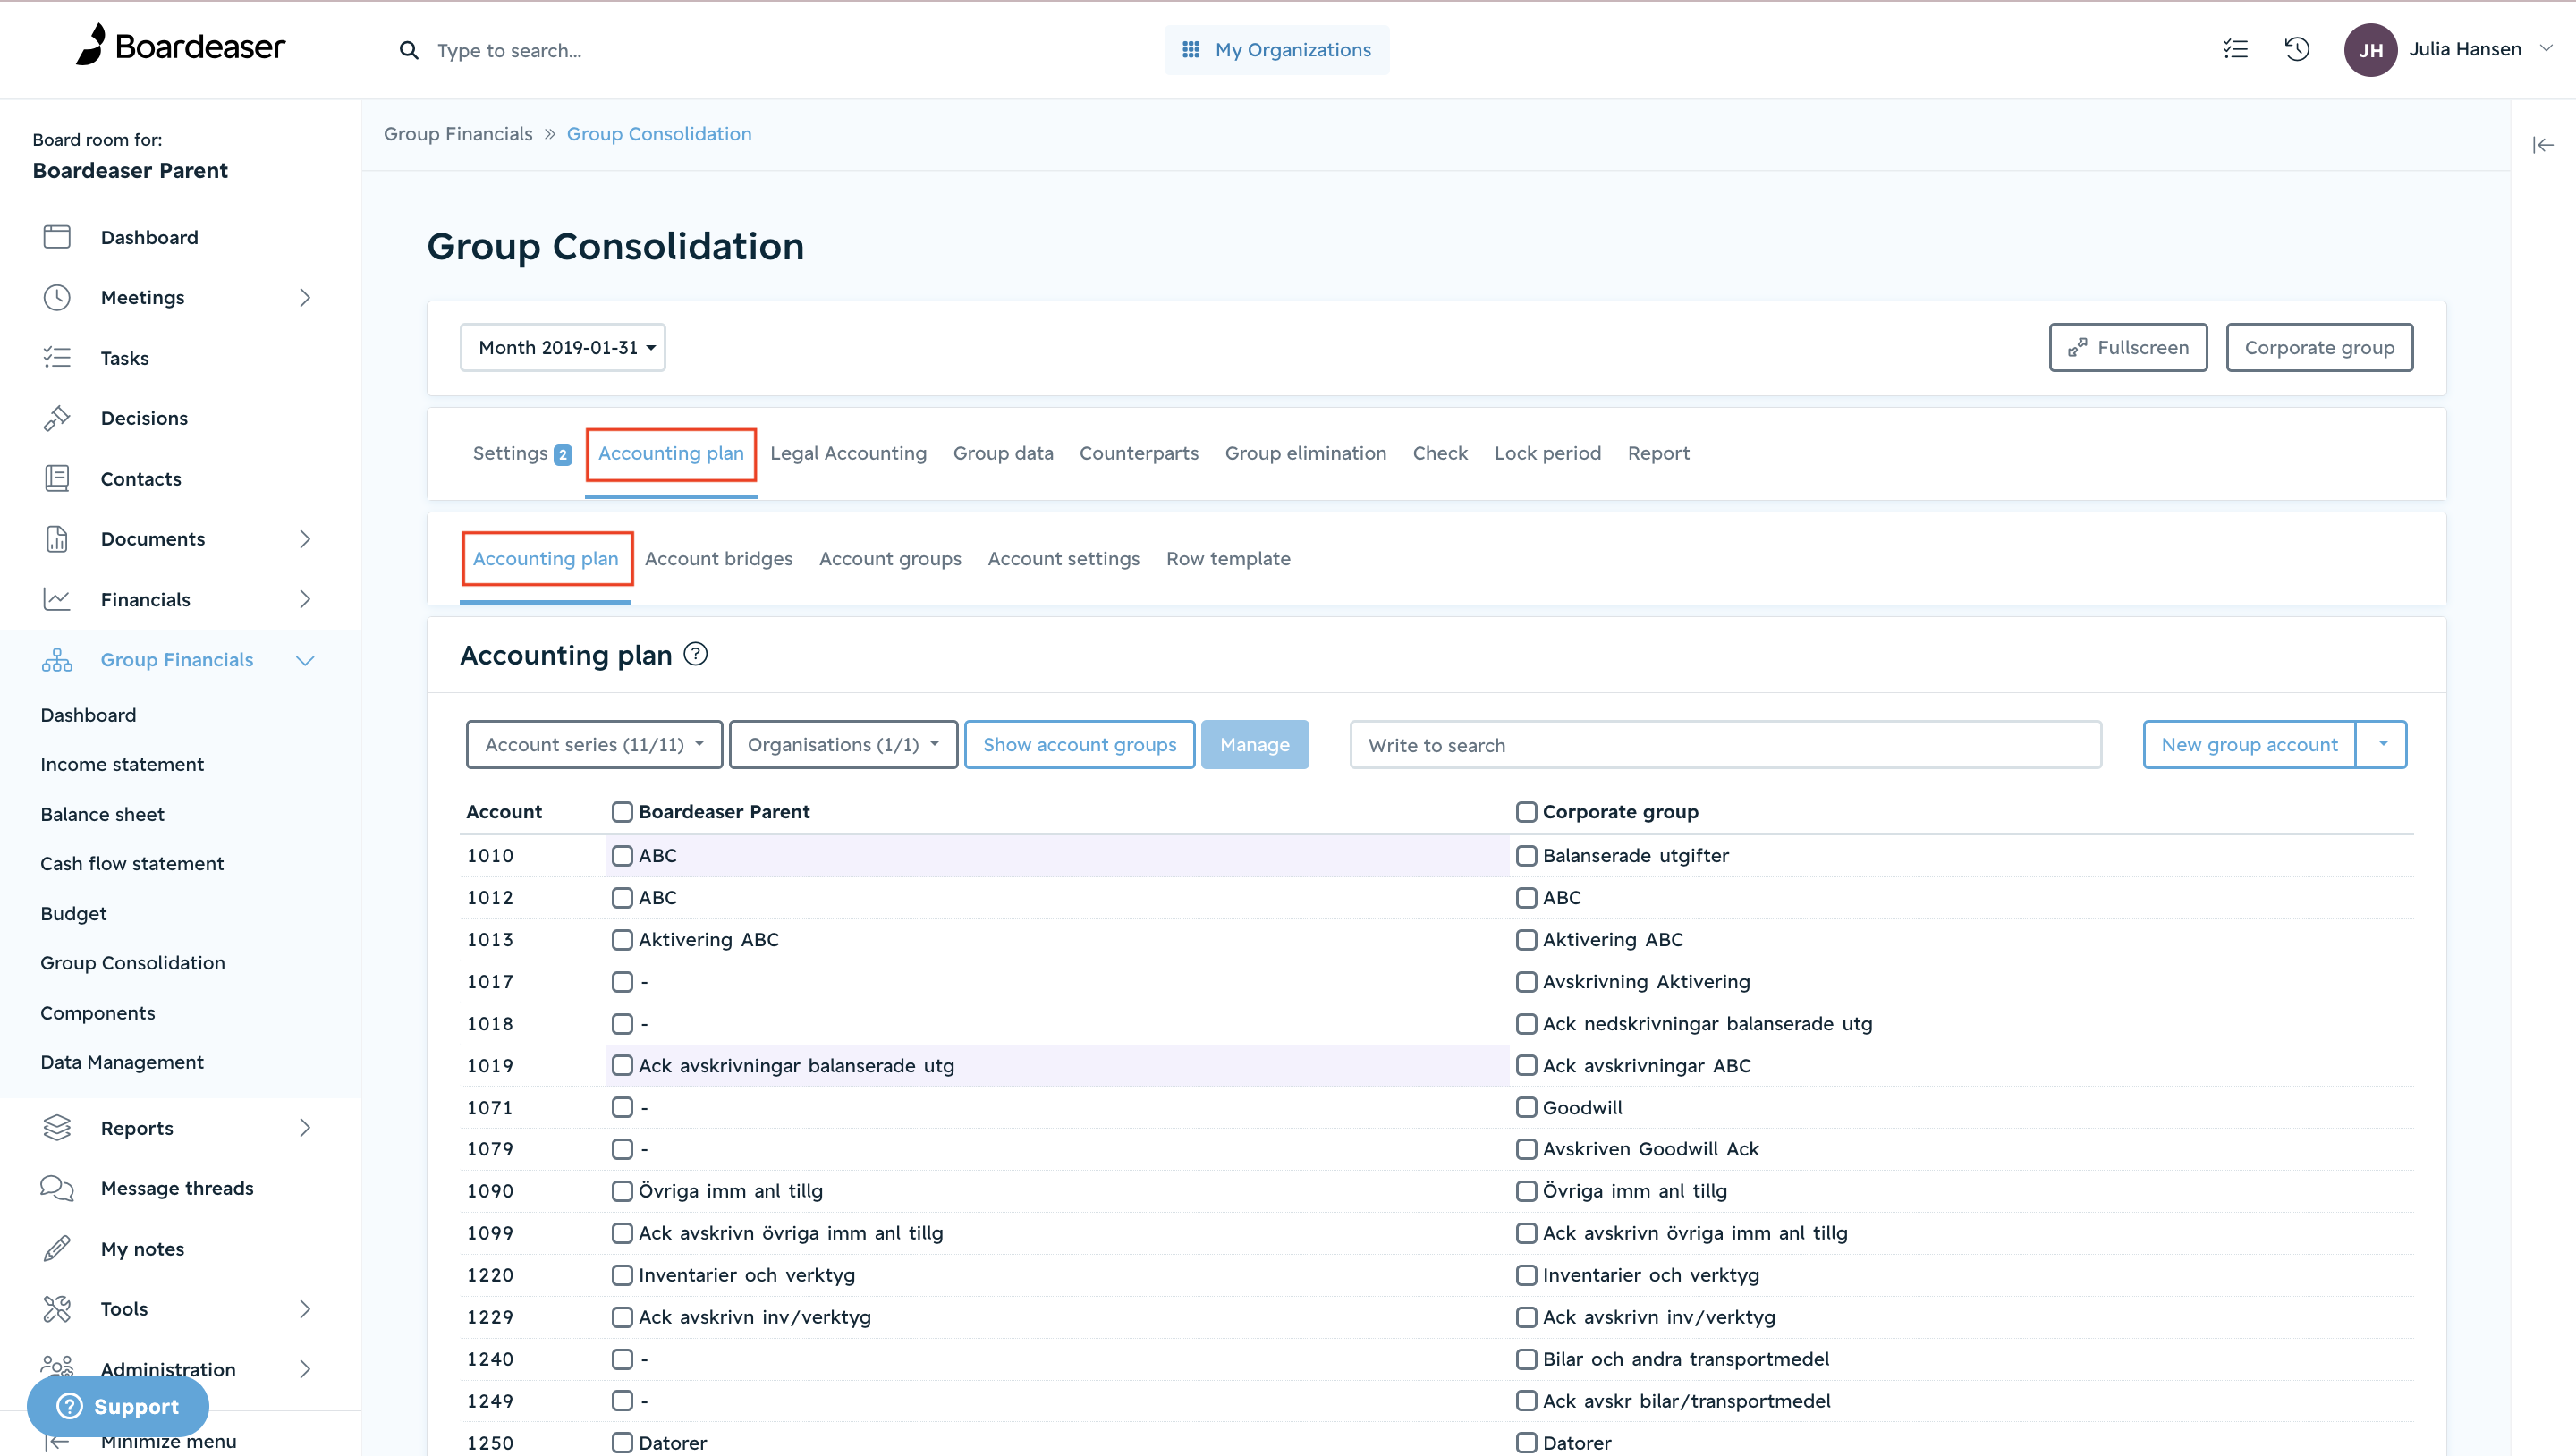Collapse right panel with arrow icon
The image size is (2576, 1456).
point(2543,146)
